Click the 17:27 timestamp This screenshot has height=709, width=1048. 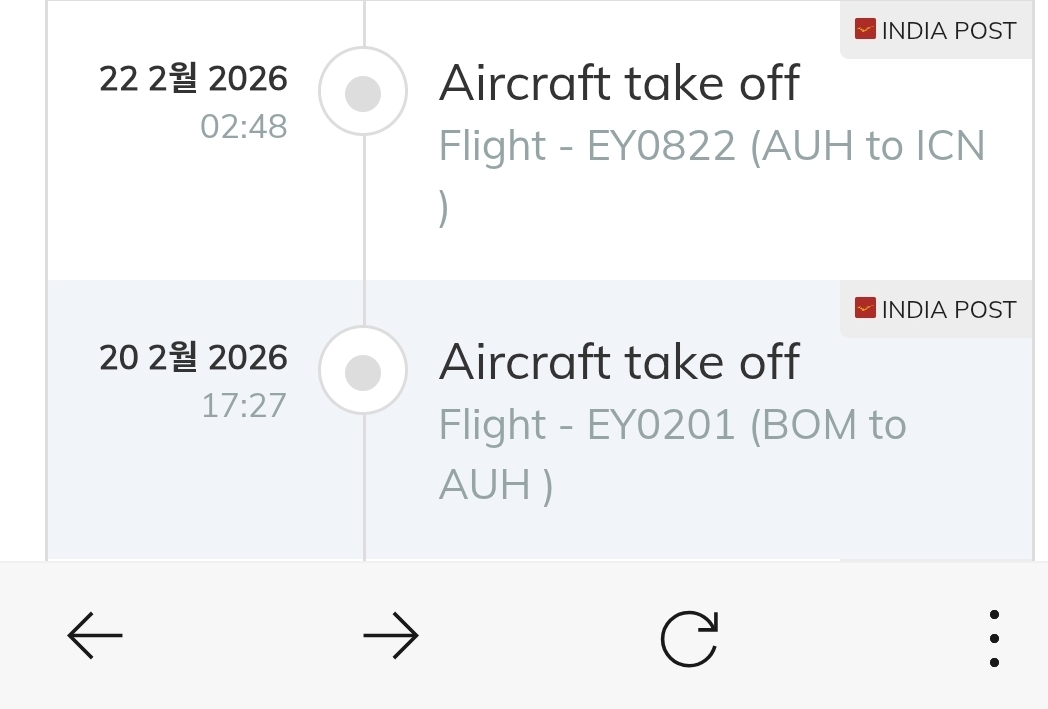(243, 406)
